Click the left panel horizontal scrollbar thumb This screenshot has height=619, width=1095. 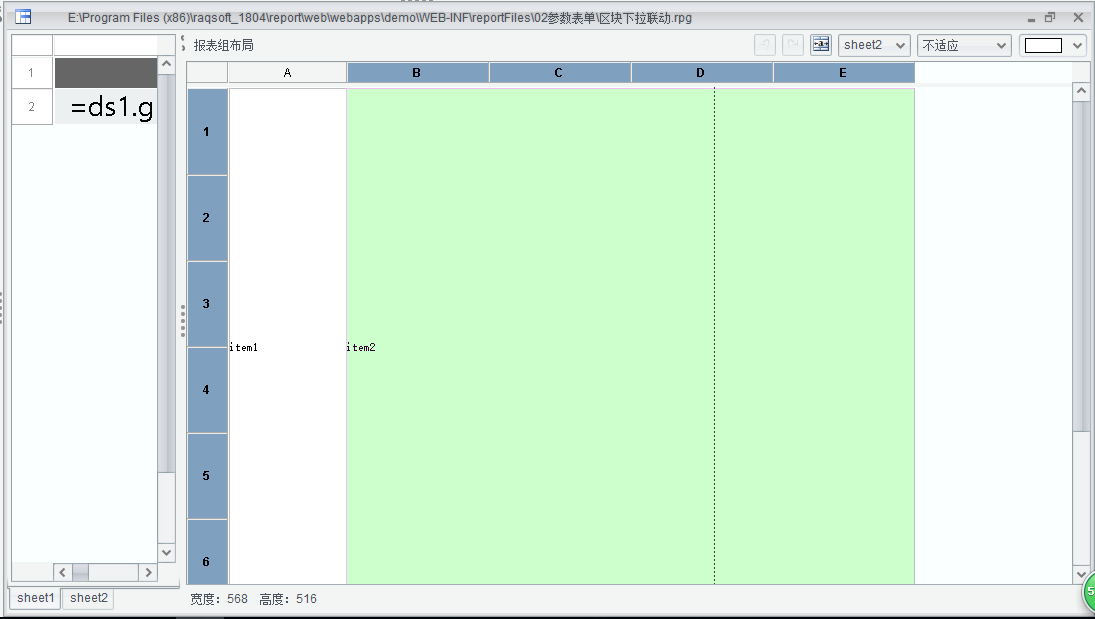(80, 573)
